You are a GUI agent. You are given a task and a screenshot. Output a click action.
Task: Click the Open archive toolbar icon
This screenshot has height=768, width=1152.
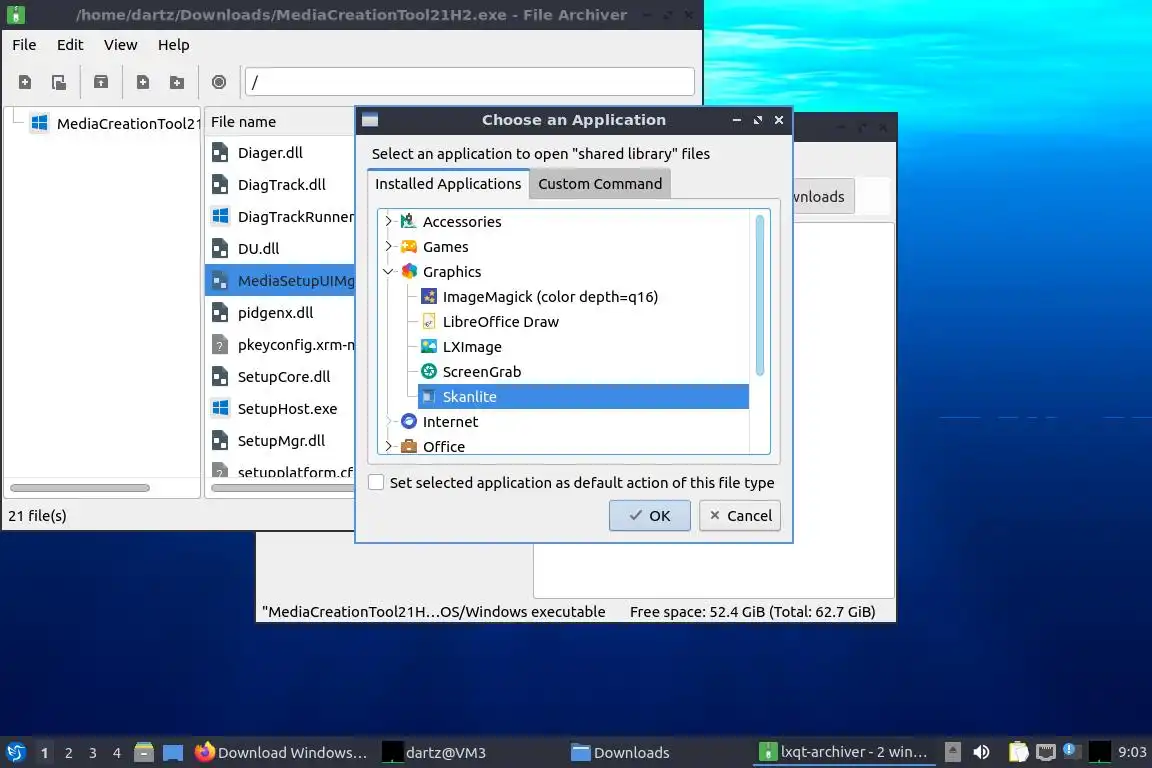pyautogui.click(x=59, y=82)
